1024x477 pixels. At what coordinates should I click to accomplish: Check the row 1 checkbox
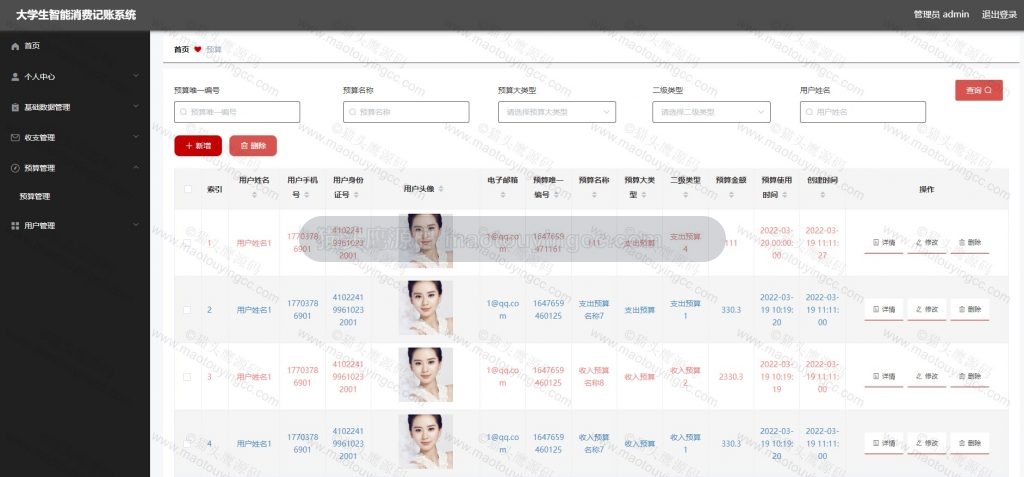coord(187,243)
